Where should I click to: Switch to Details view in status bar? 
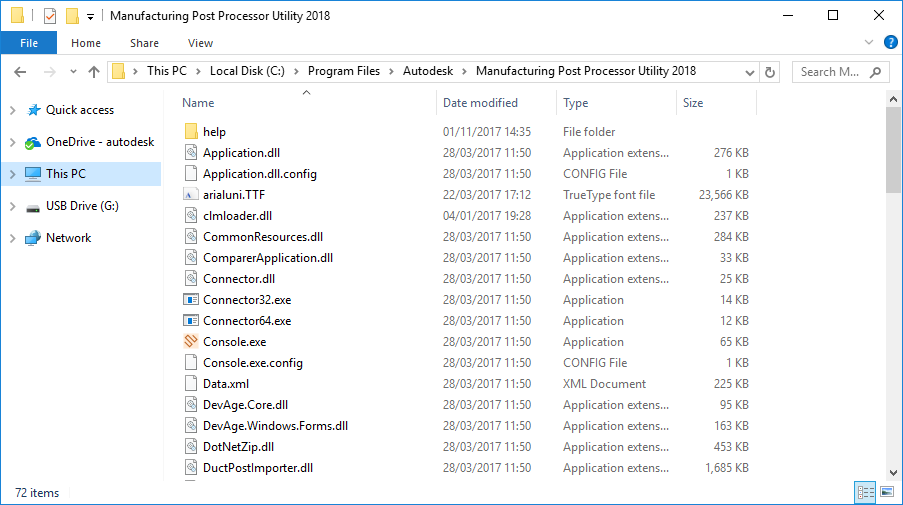[865, 492]
